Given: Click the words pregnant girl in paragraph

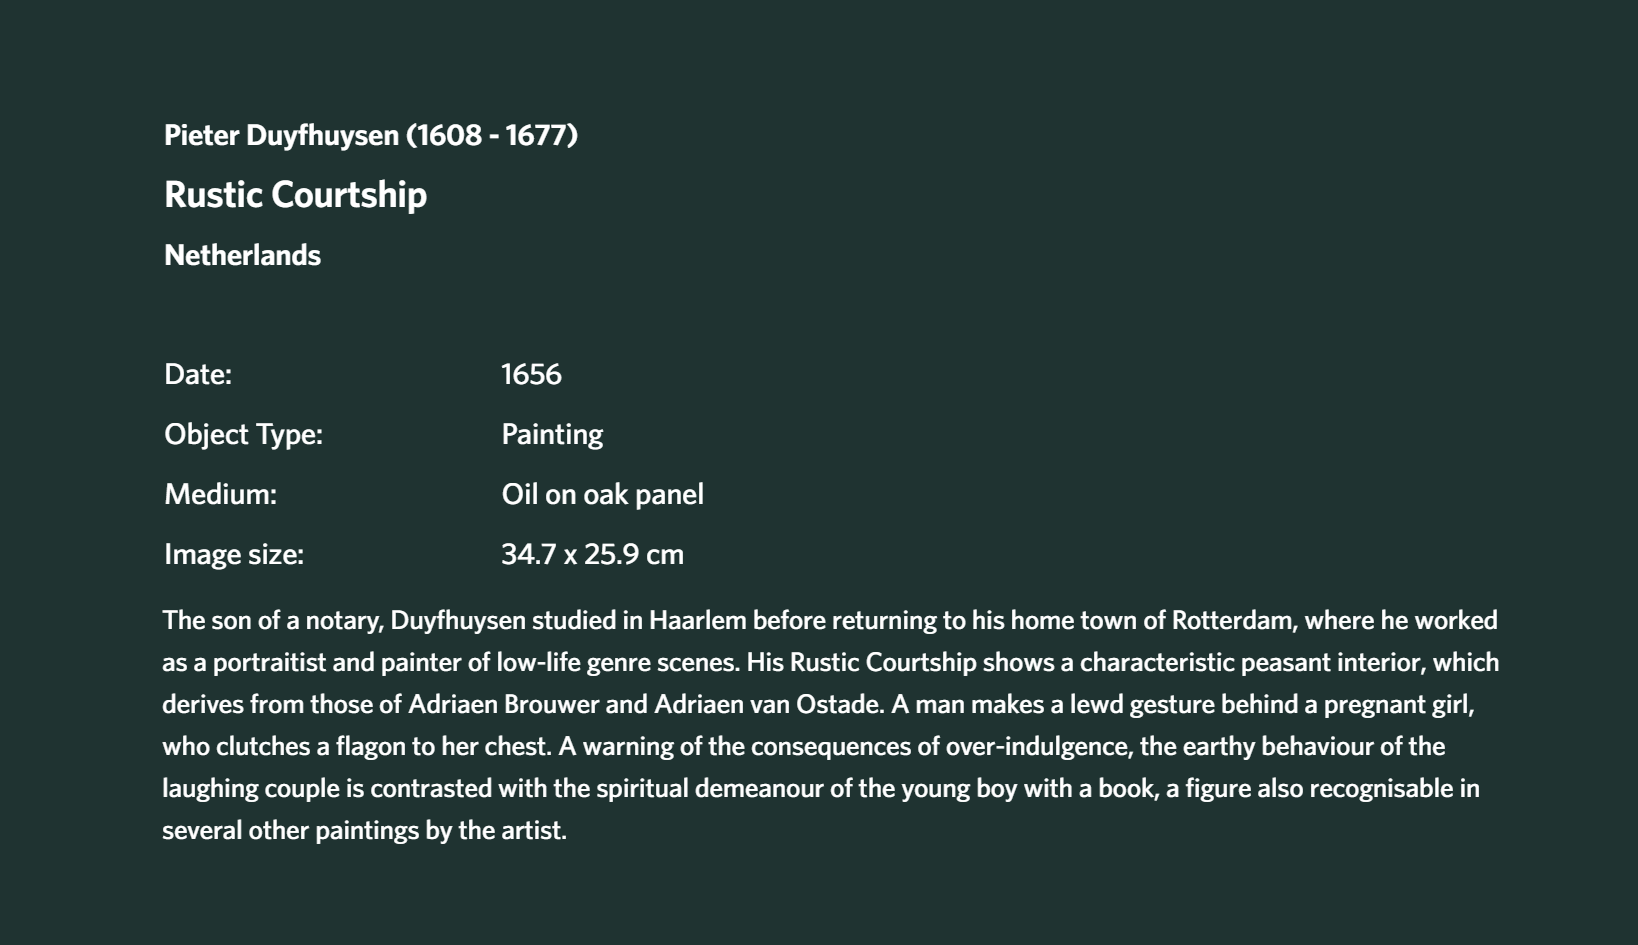Looking at the screenshot, I should coord(1398,704).
